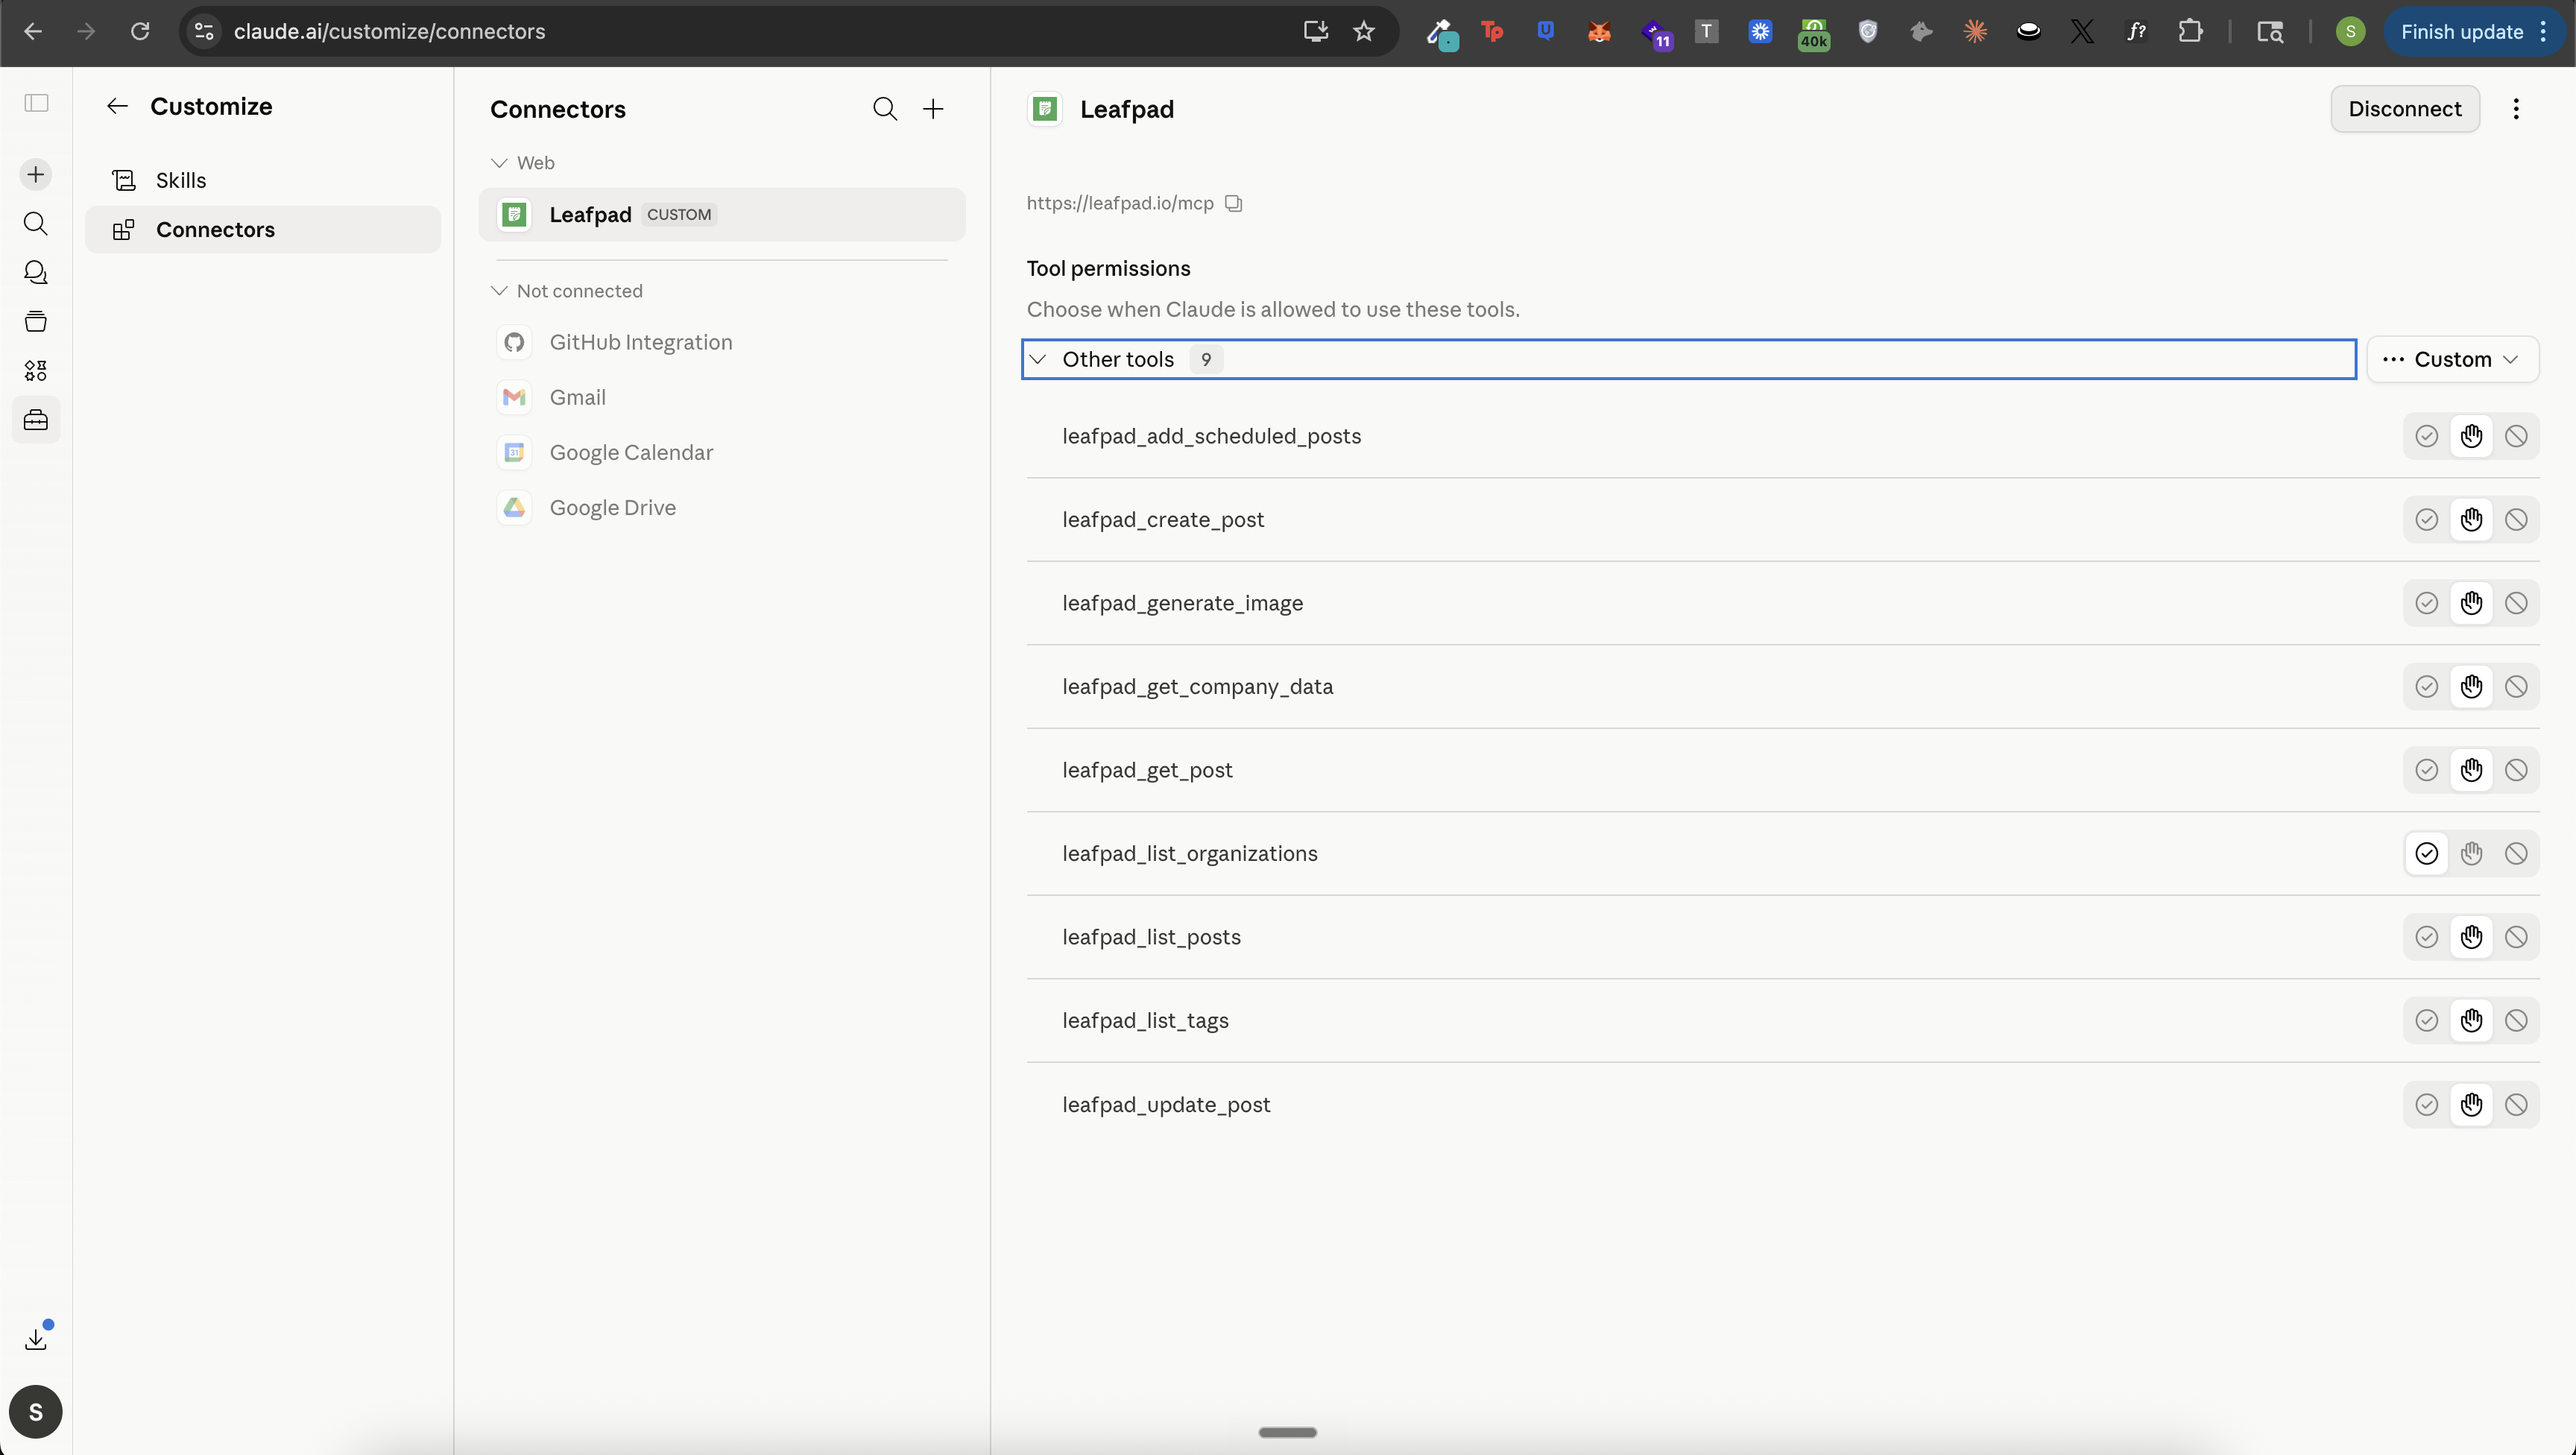Viewport: 2576px width, 1455px height.
Task: Set leafpad_add_scheduled_posts to always allow
Action: [x=2426, y=436]
